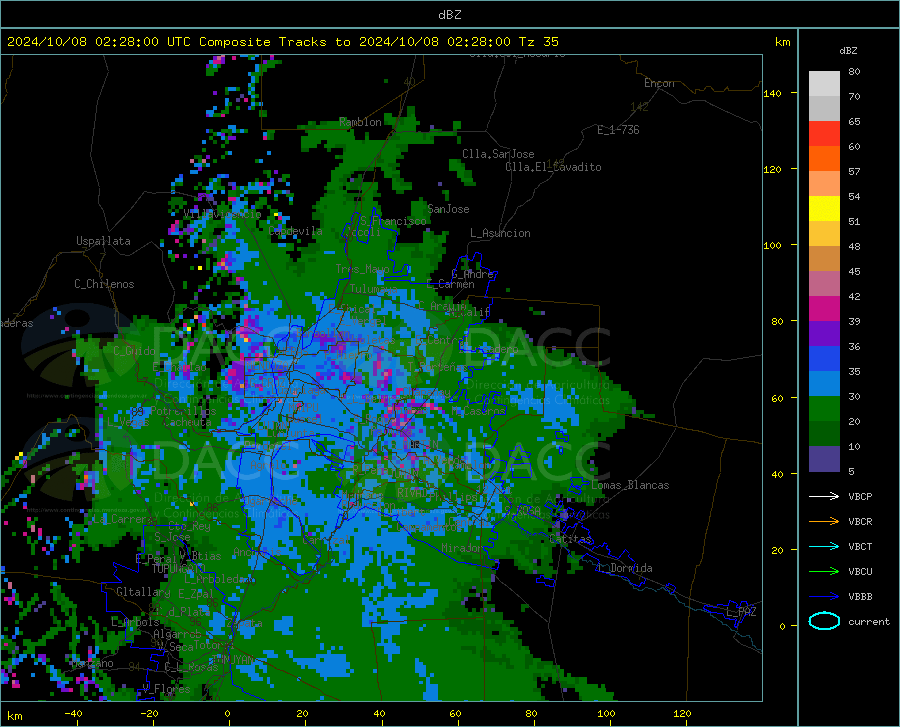Image resolution: width=900 pixels, height=727 pixels.
Task: Click the 'Potrerillos' place label
Action: click(x=183, y=411)
